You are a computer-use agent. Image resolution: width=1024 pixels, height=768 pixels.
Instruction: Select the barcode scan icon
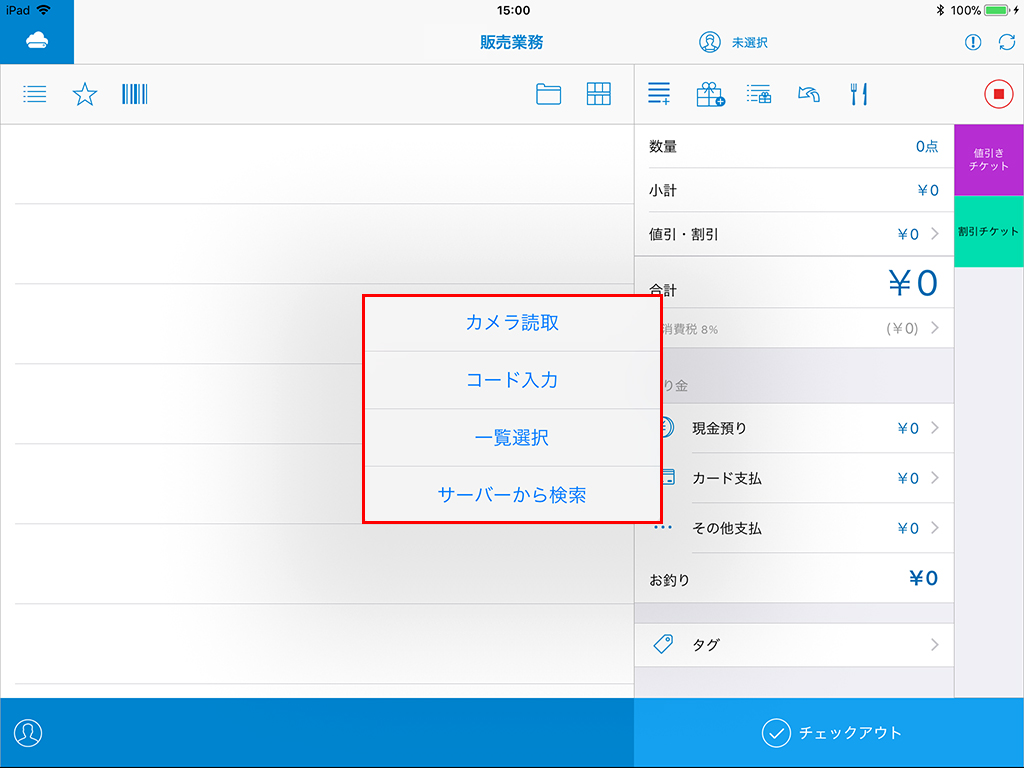pos(135,94)
